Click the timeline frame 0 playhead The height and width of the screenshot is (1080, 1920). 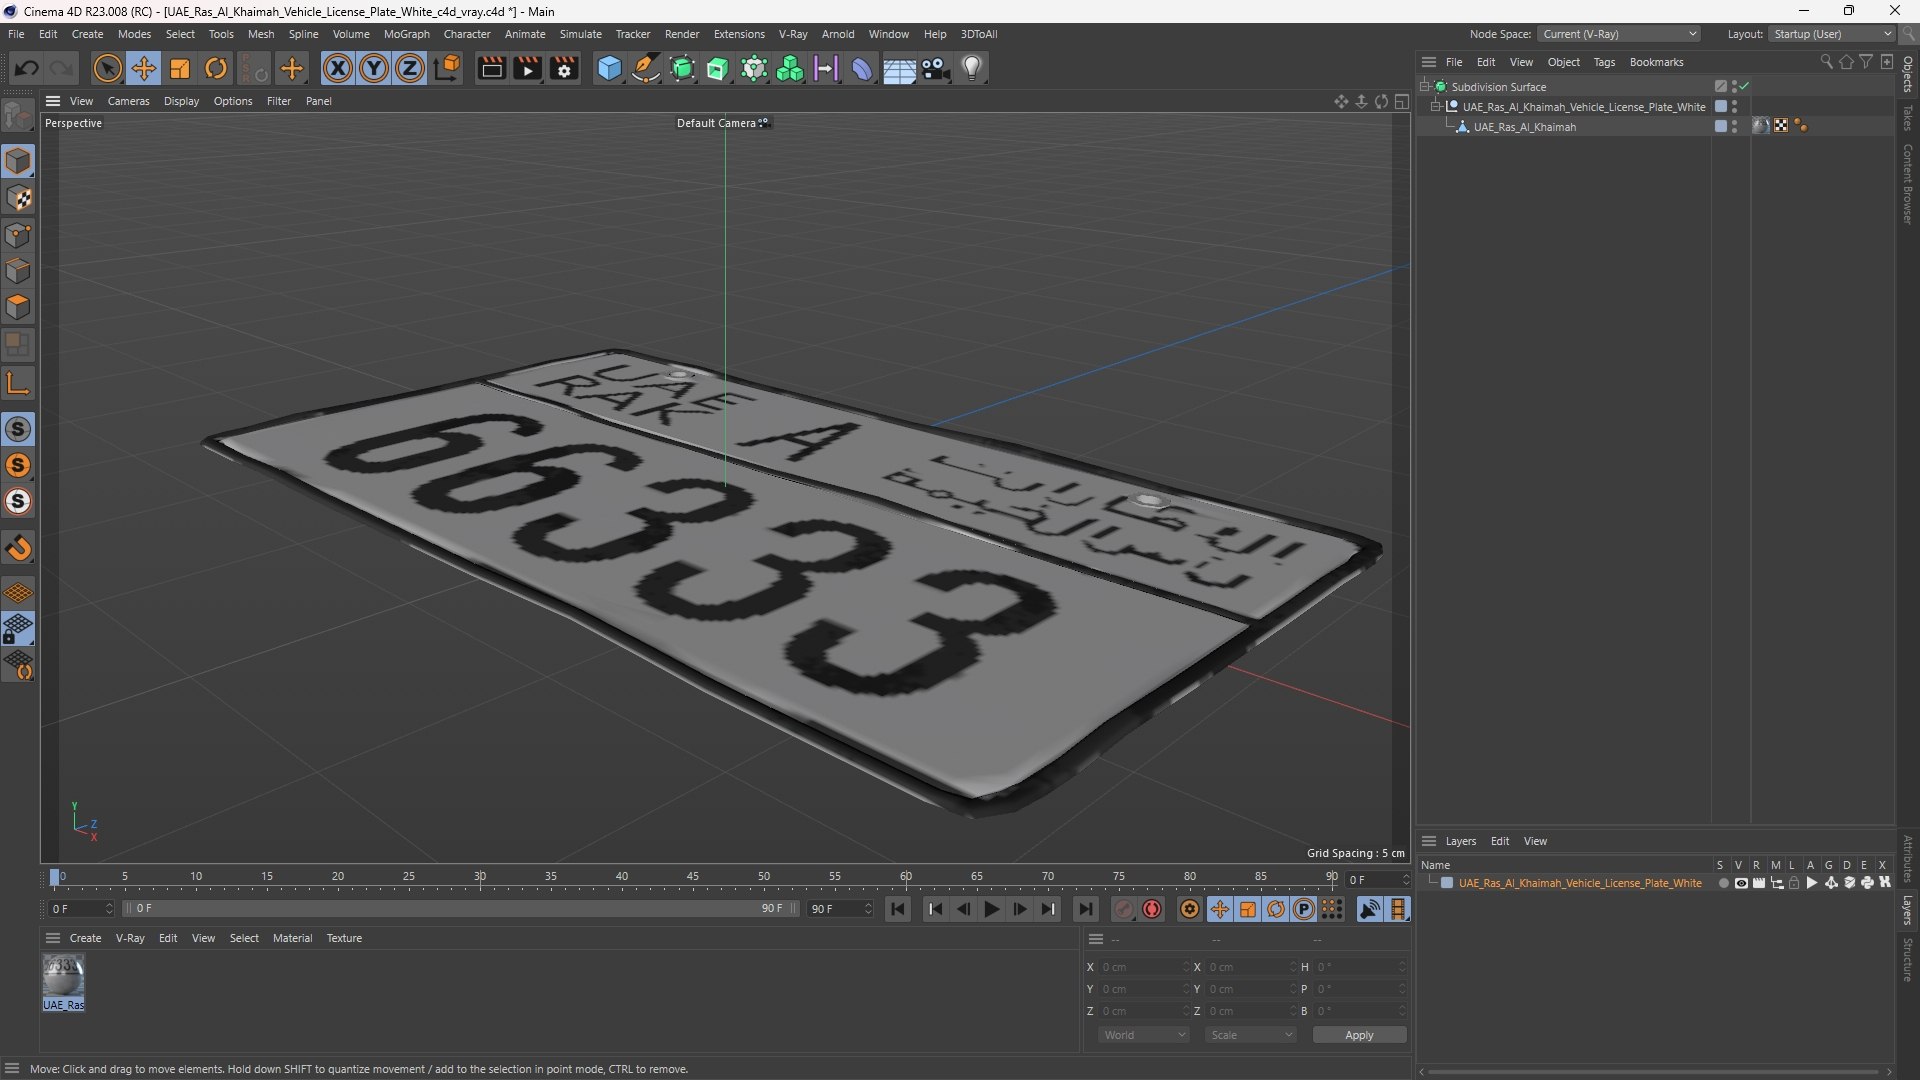tap(55, 878)
